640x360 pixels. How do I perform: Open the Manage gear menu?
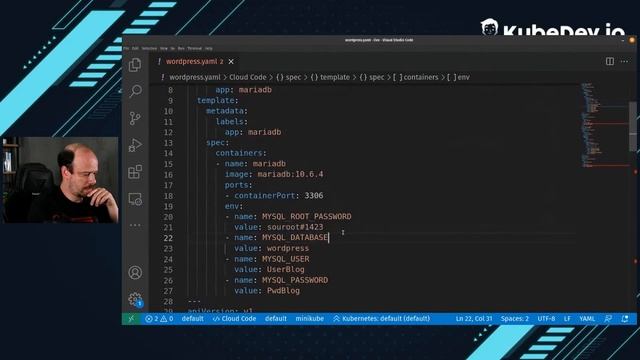pyautogui.click(x=135, y=299)
